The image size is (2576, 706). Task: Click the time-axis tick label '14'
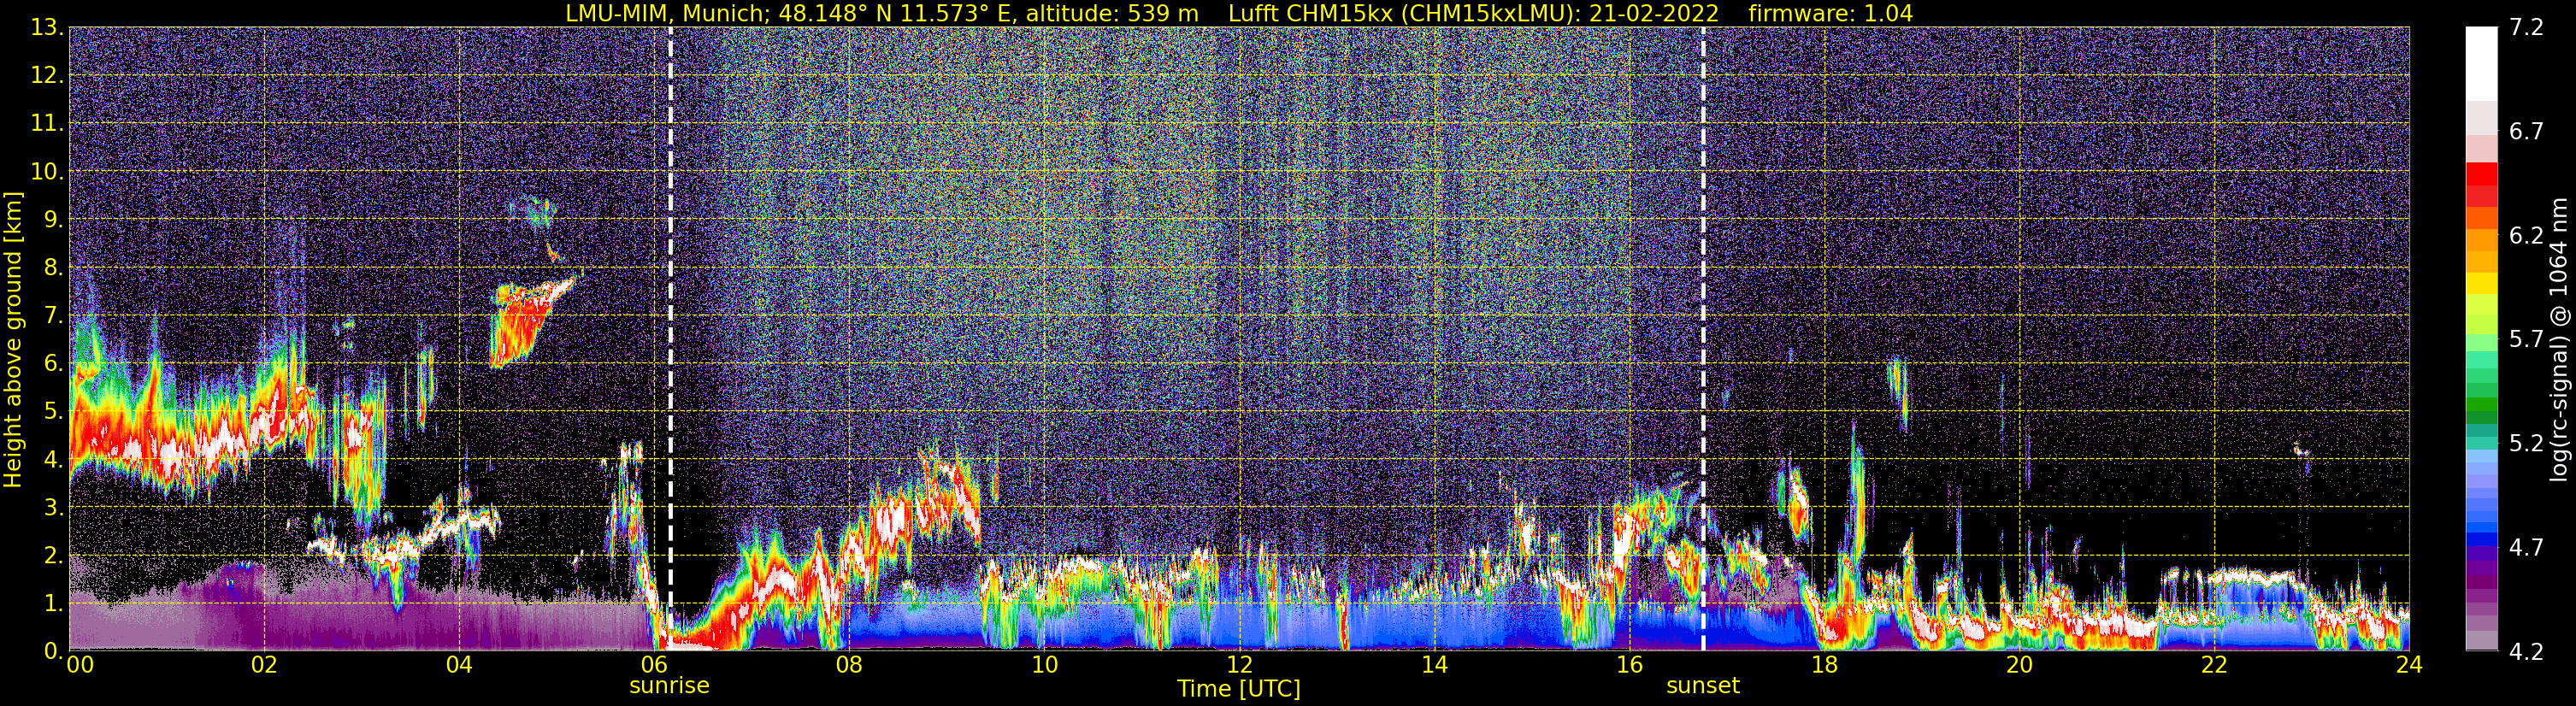pos(1434,666)
